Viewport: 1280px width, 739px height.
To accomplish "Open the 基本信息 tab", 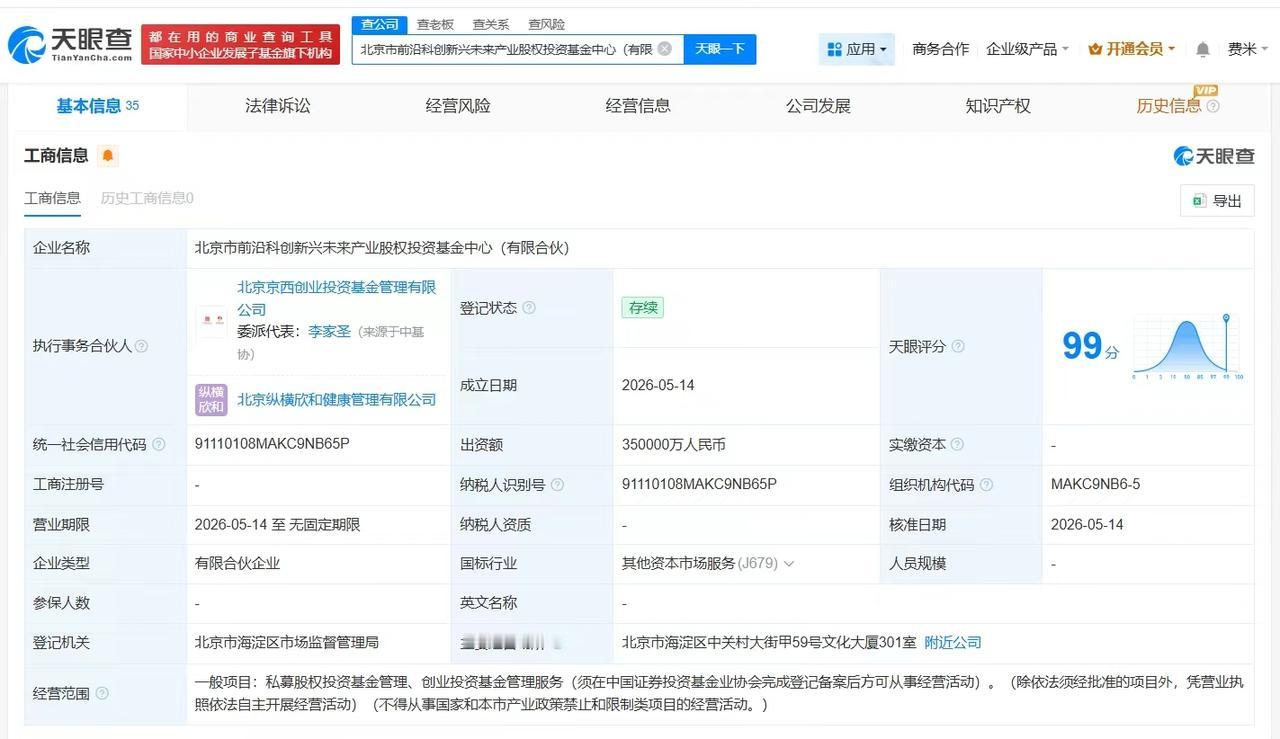I will click(97, 106).
